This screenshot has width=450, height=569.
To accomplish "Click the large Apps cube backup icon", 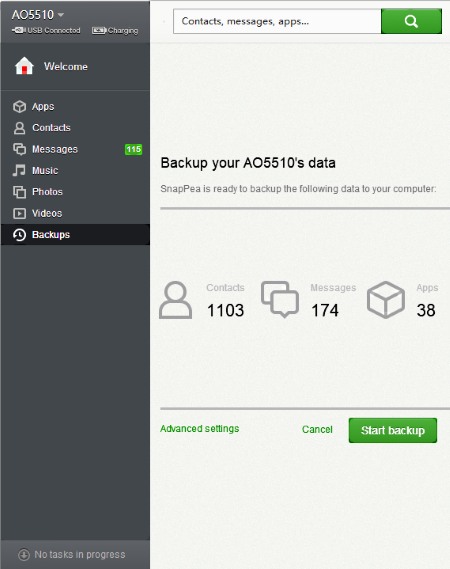I will click(386, 300).
